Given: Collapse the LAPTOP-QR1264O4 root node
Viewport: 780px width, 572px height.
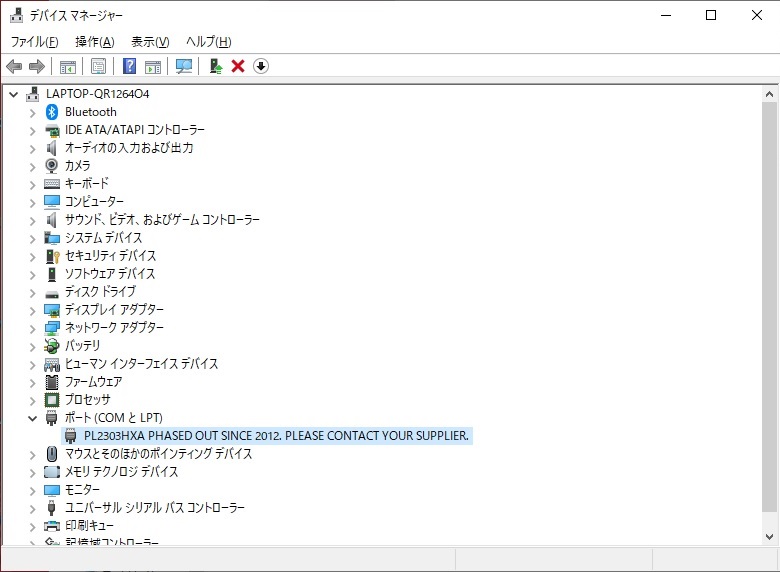Looking at the screenshot, I should pyautogui.click(x=14, y=94).
